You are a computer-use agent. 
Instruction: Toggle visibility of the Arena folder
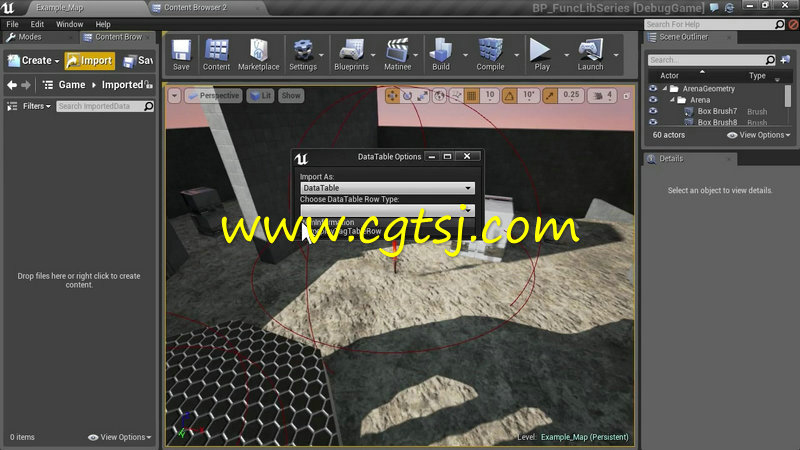pos(653,99)
